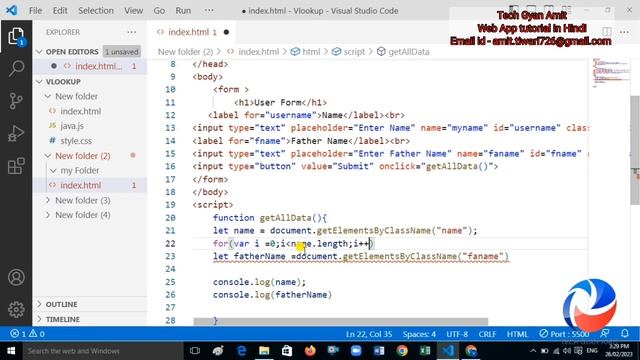The height and width of the screenshot is (360, 640).
Task: Collapse the Open Editors section
Action: [x=40, y=51]
